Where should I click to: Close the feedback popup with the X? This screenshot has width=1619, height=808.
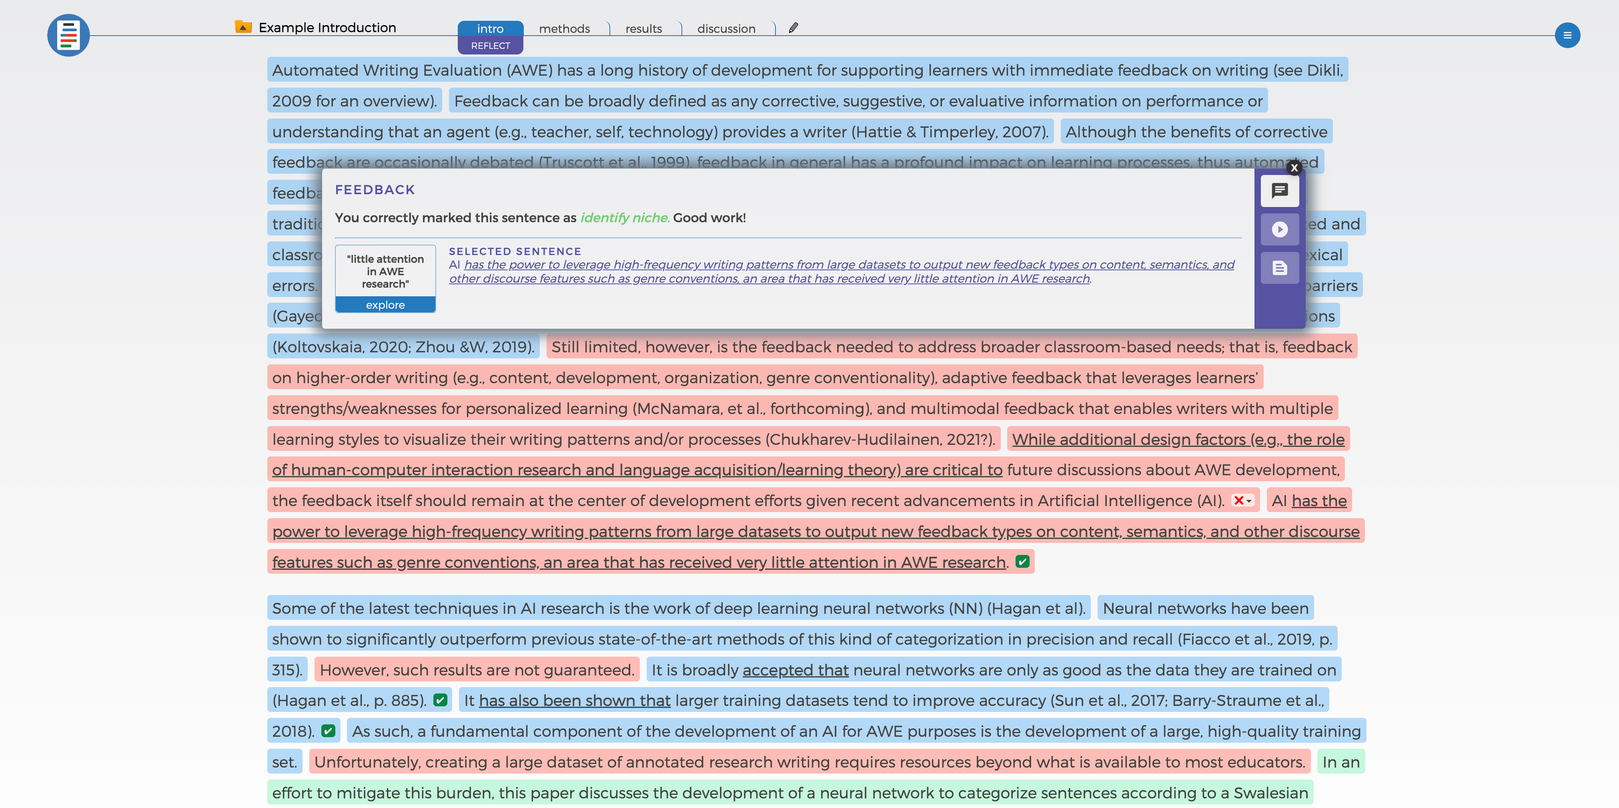[x=1294, y=168]
